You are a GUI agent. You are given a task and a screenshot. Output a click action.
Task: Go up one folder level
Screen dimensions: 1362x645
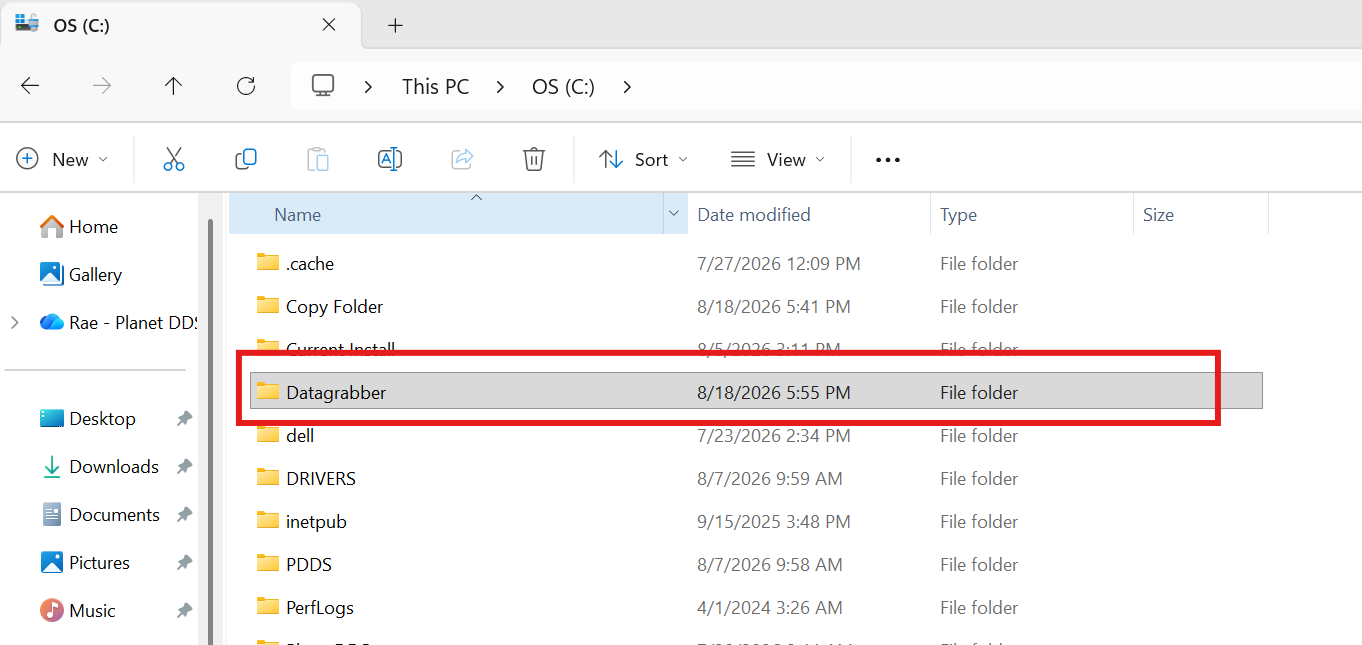pyautogui.click(x=174, y=86)
